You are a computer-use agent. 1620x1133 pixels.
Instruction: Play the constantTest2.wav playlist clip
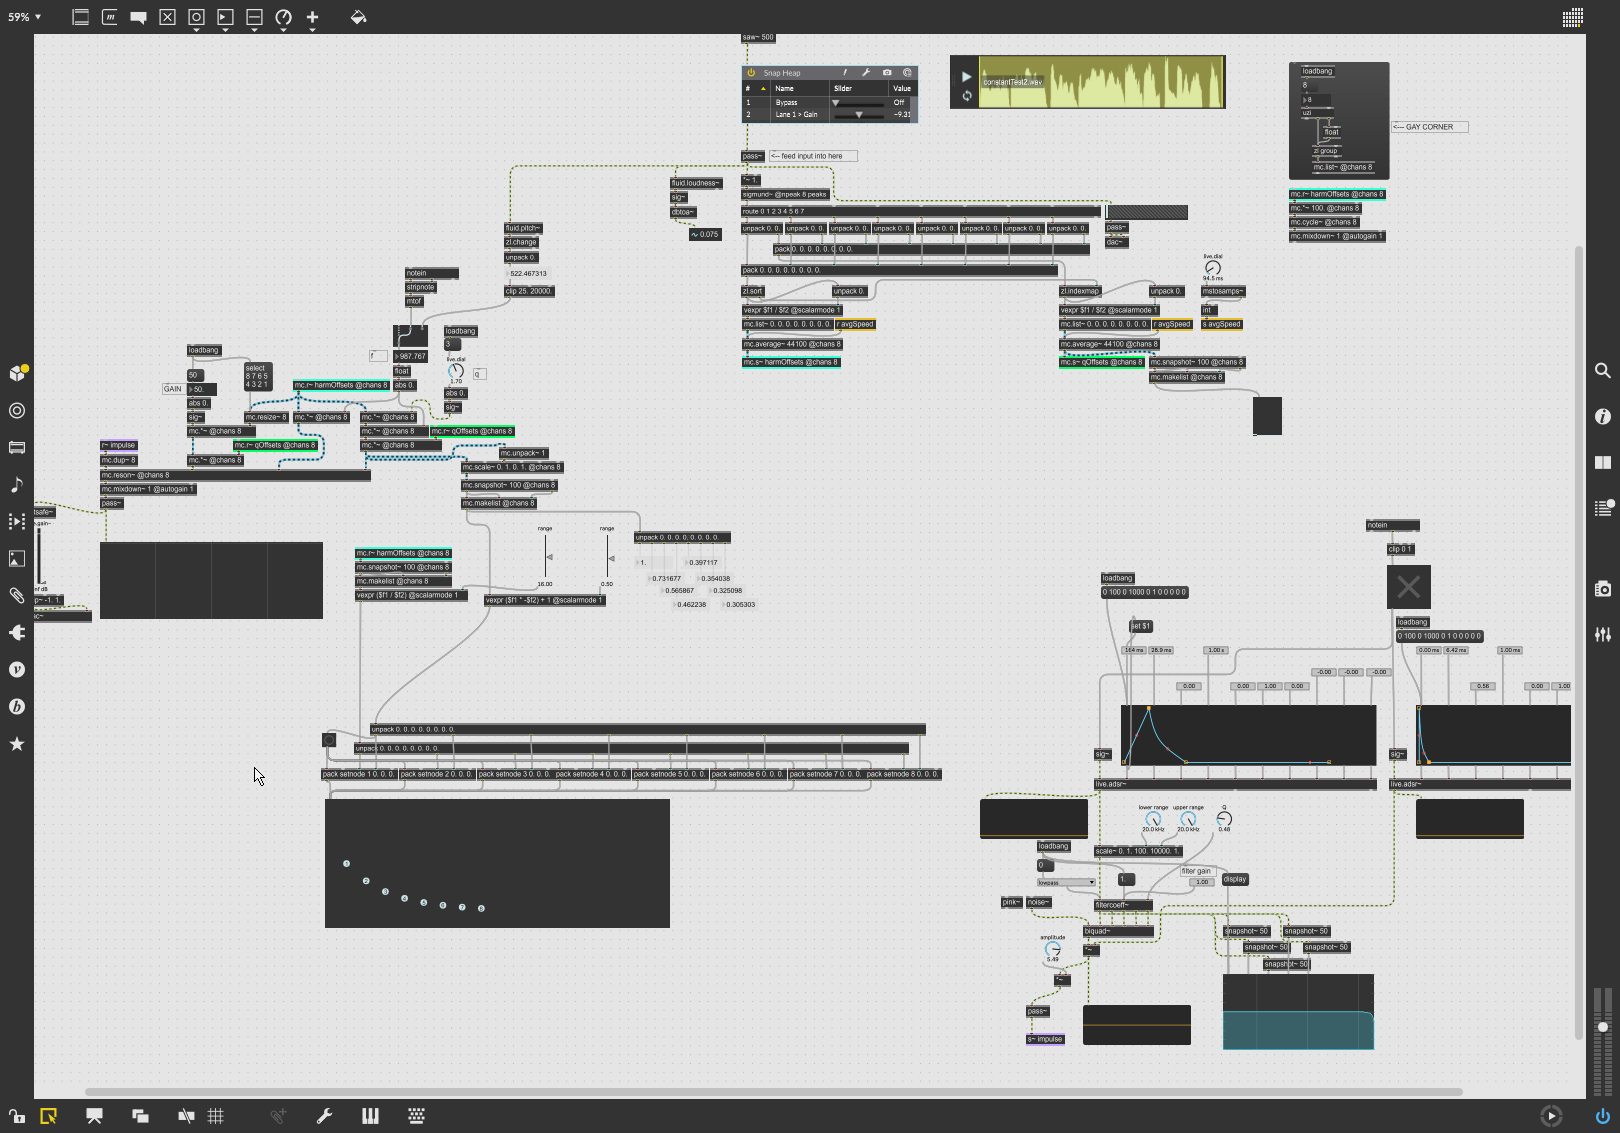point(966,76)
